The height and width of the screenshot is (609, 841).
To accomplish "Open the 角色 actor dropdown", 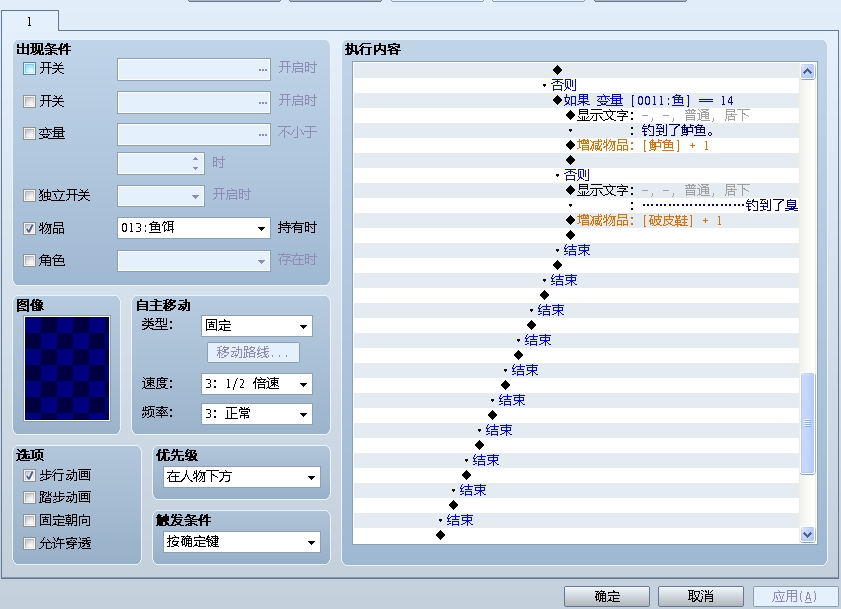I will click(x=194, y=261).
